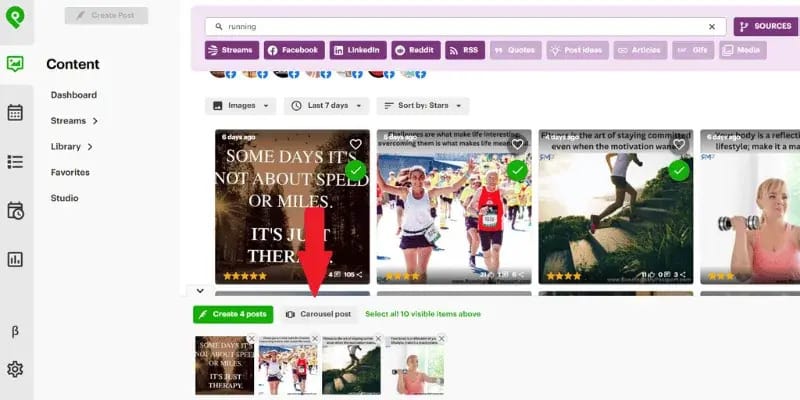Collapse the selection tray chevron
800x400 pixels.
pos(200,291)
